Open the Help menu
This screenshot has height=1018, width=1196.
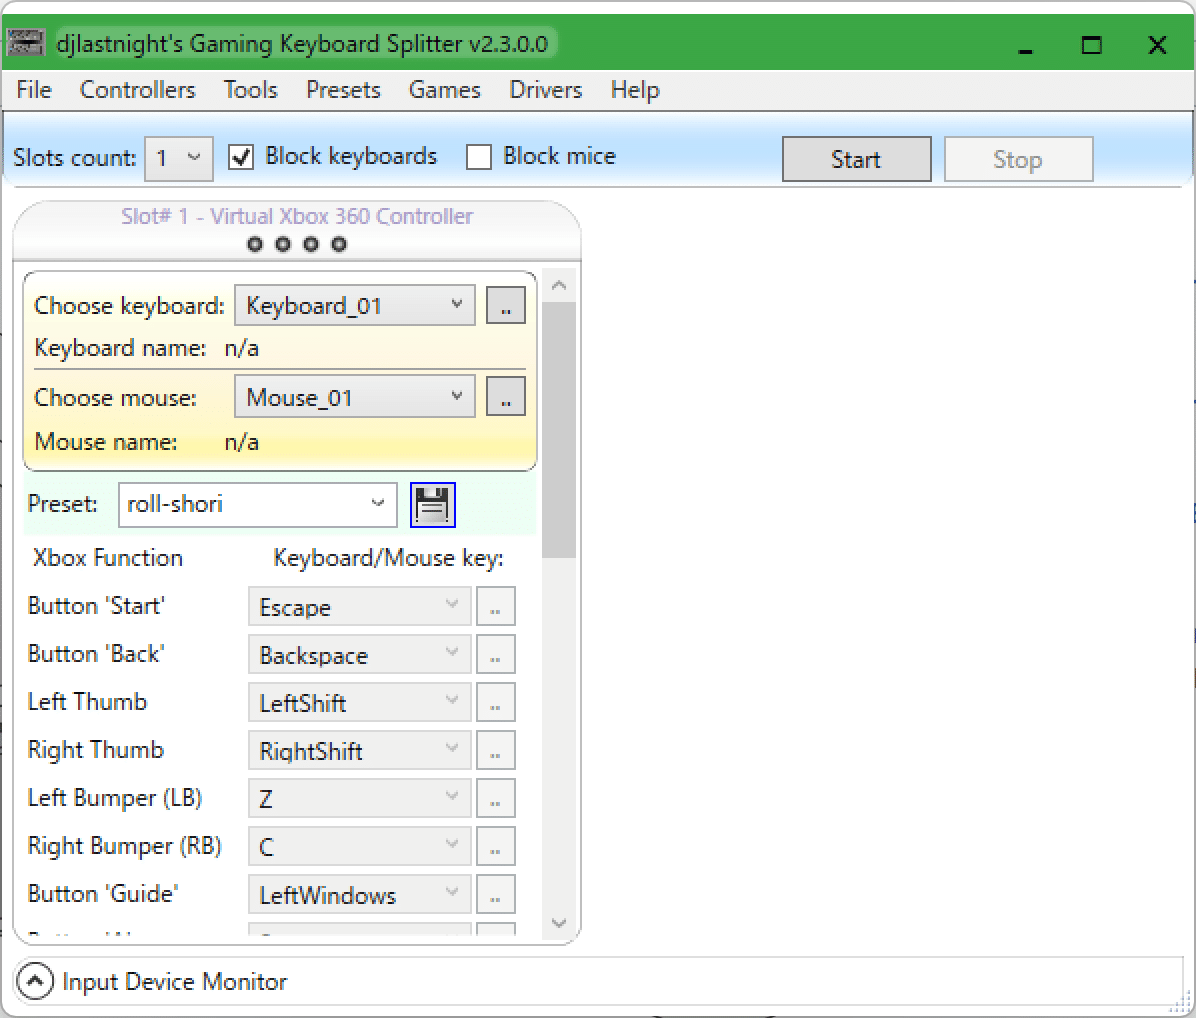(x=635, y=90)
